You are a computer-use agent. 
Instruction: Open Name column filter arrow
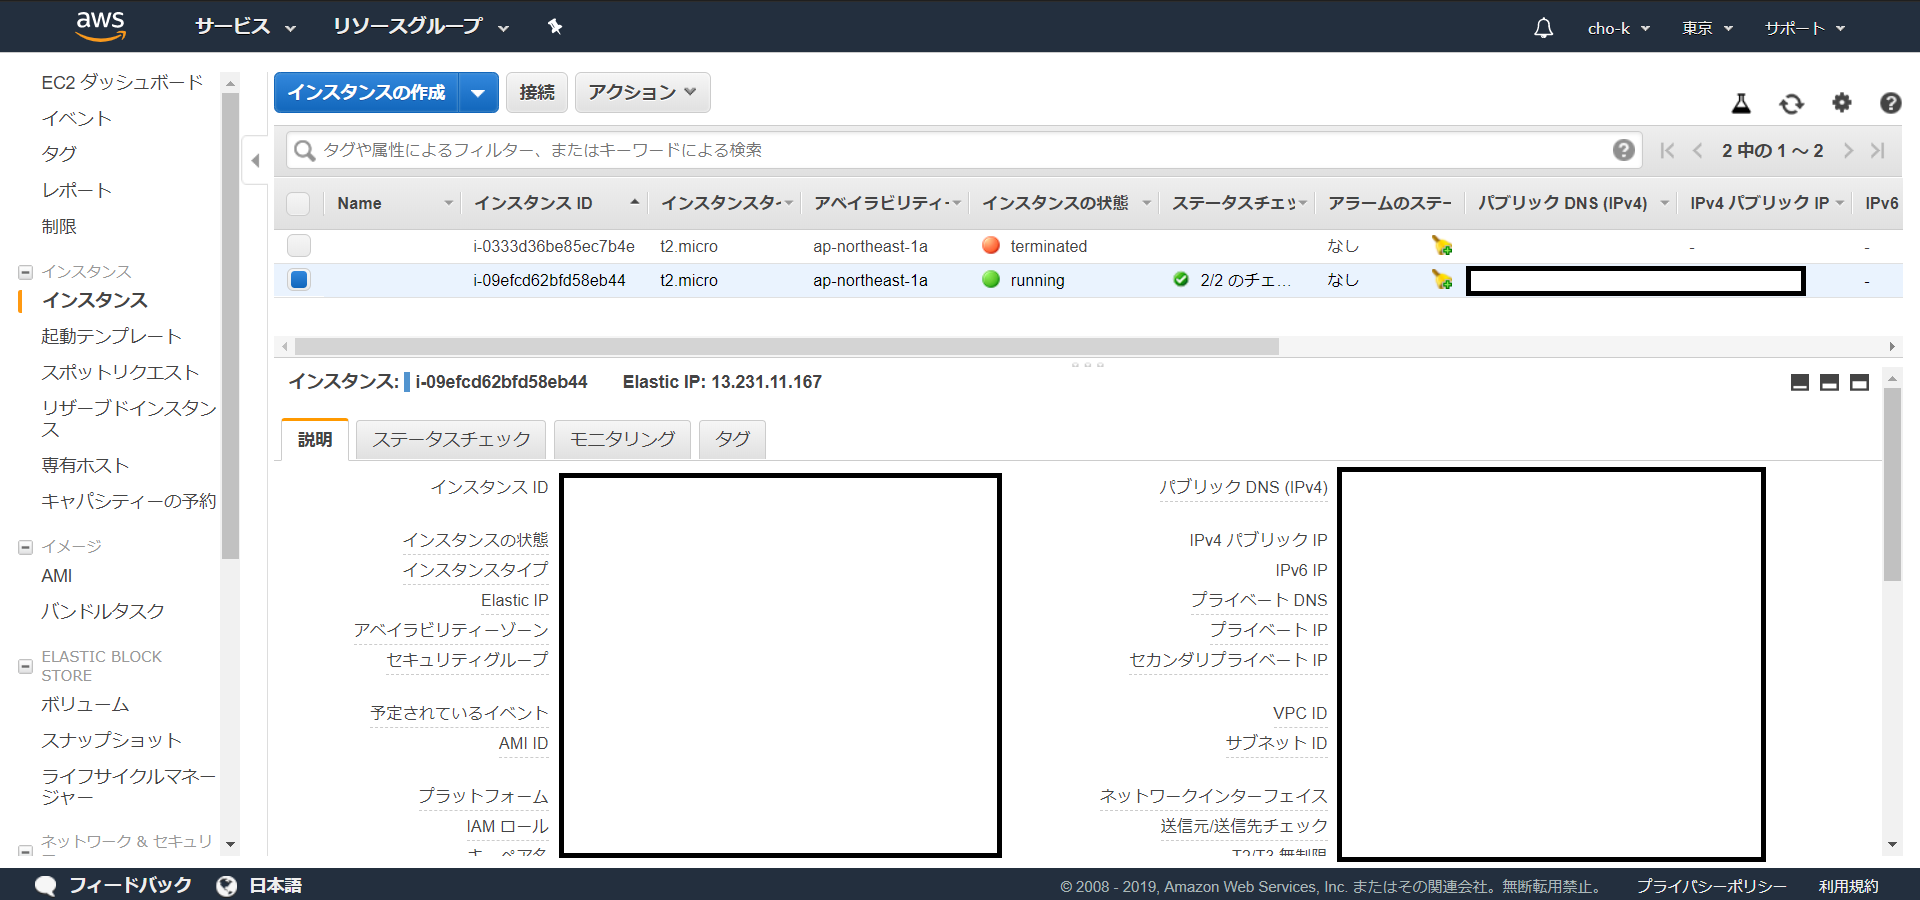point(449,204)
